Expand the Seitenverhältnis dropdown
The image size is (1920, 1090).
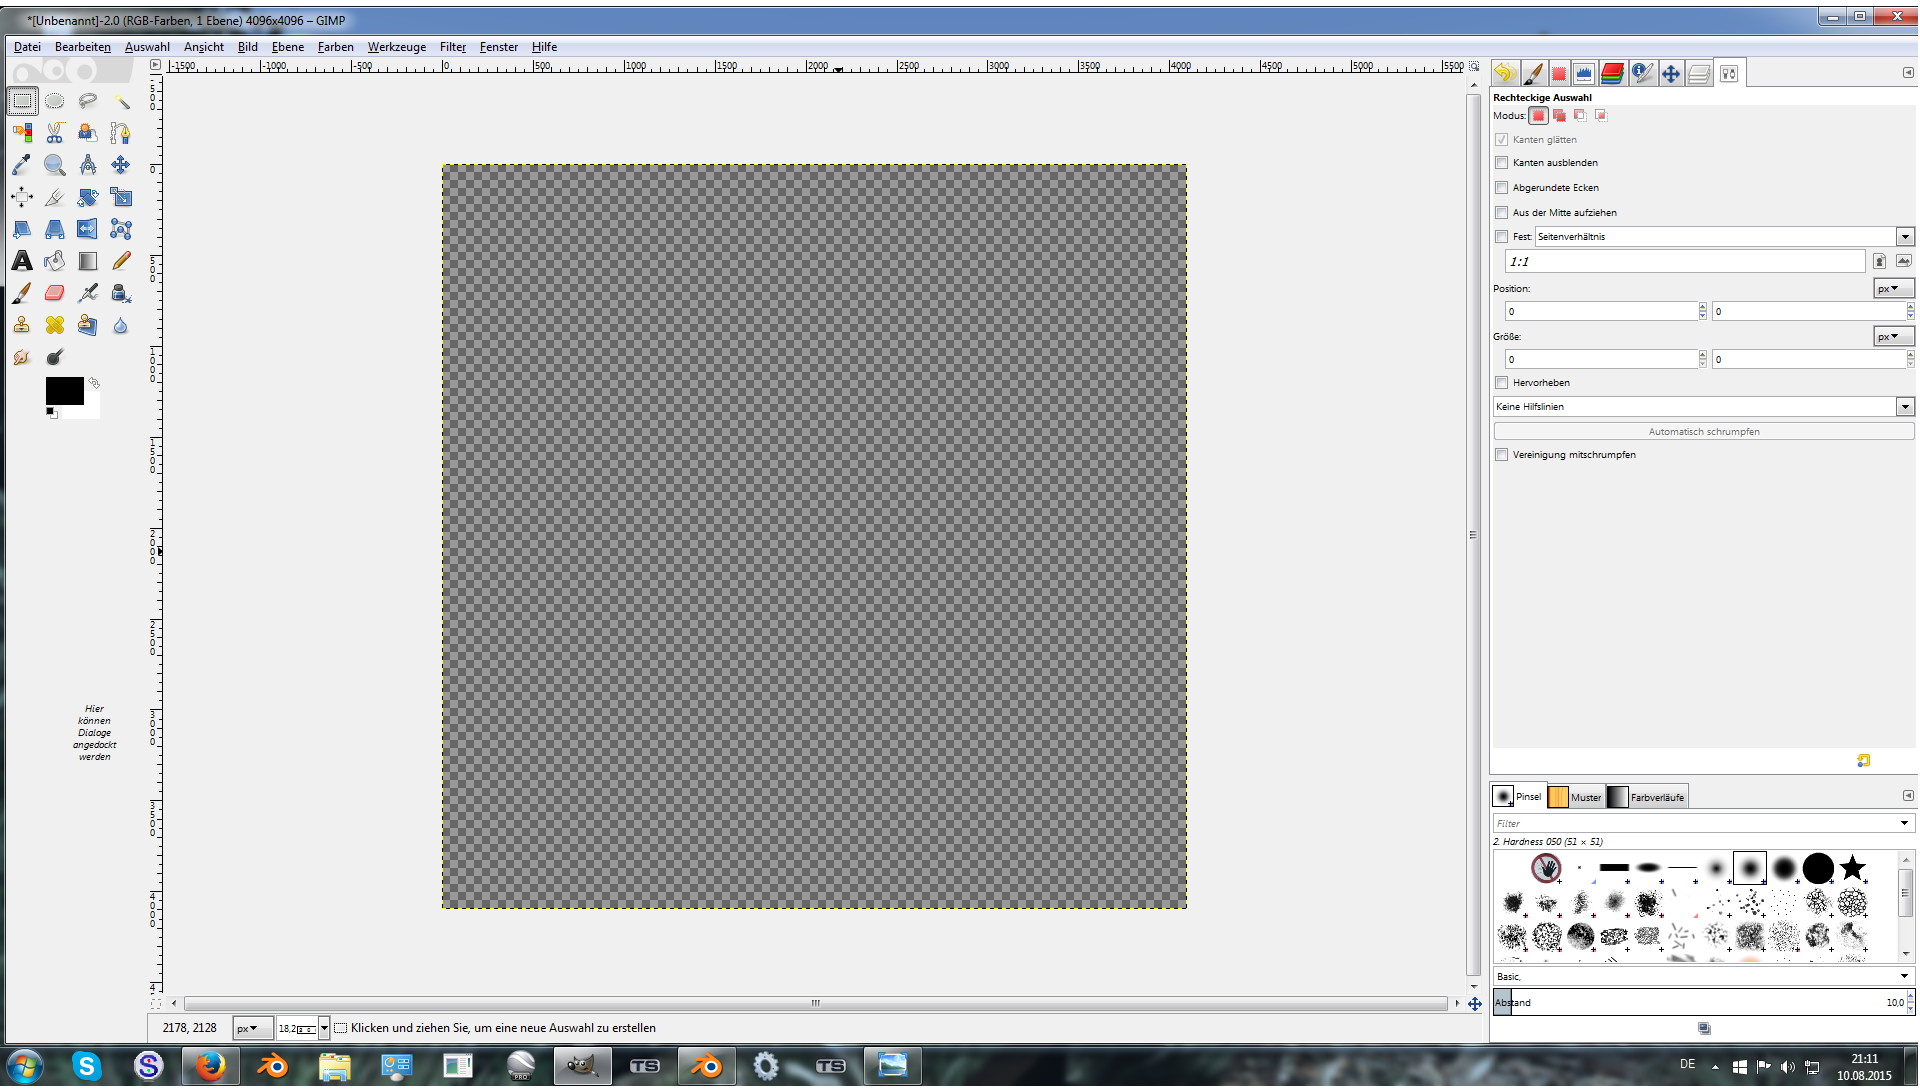pos(1904,237)
